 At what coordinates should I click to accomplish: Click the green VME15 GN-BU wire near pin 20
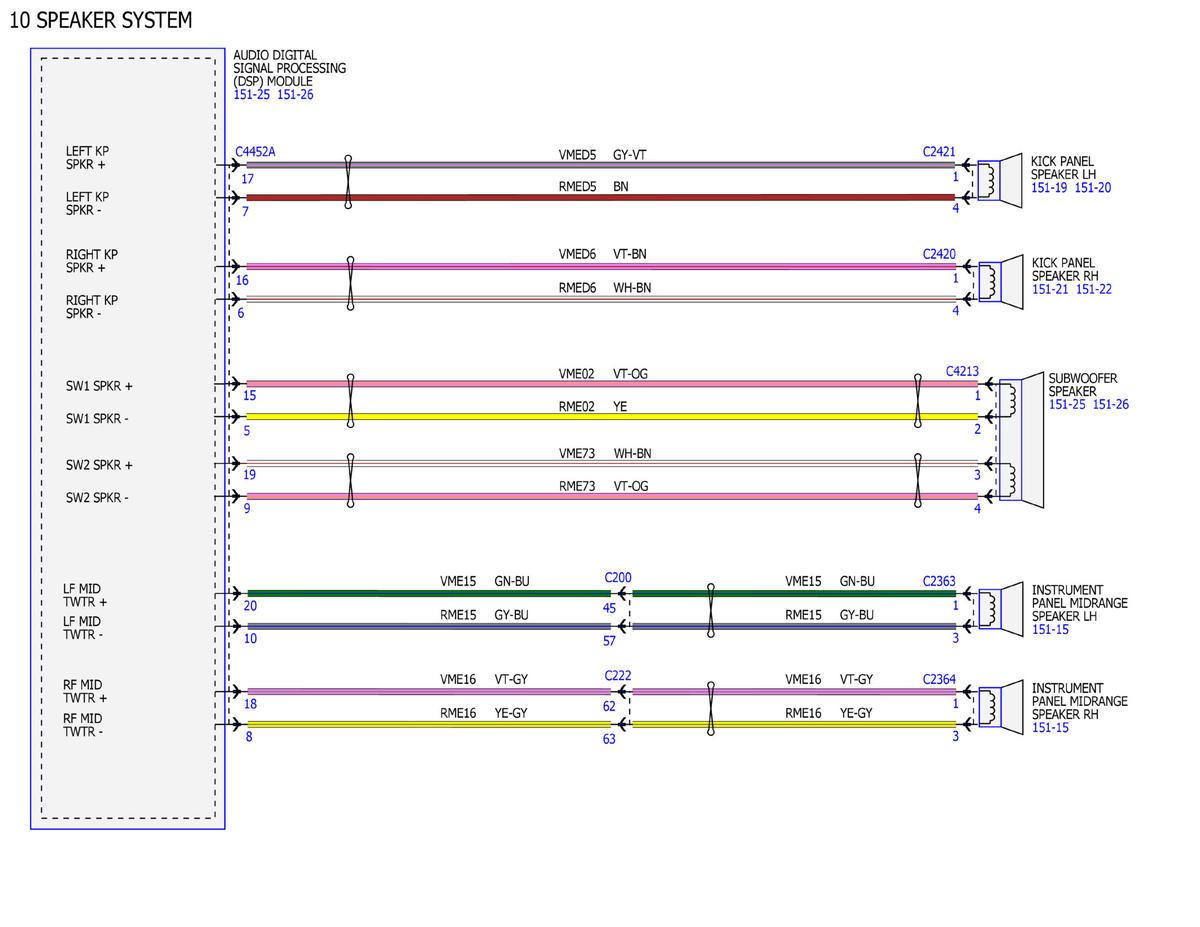(428, 593)
